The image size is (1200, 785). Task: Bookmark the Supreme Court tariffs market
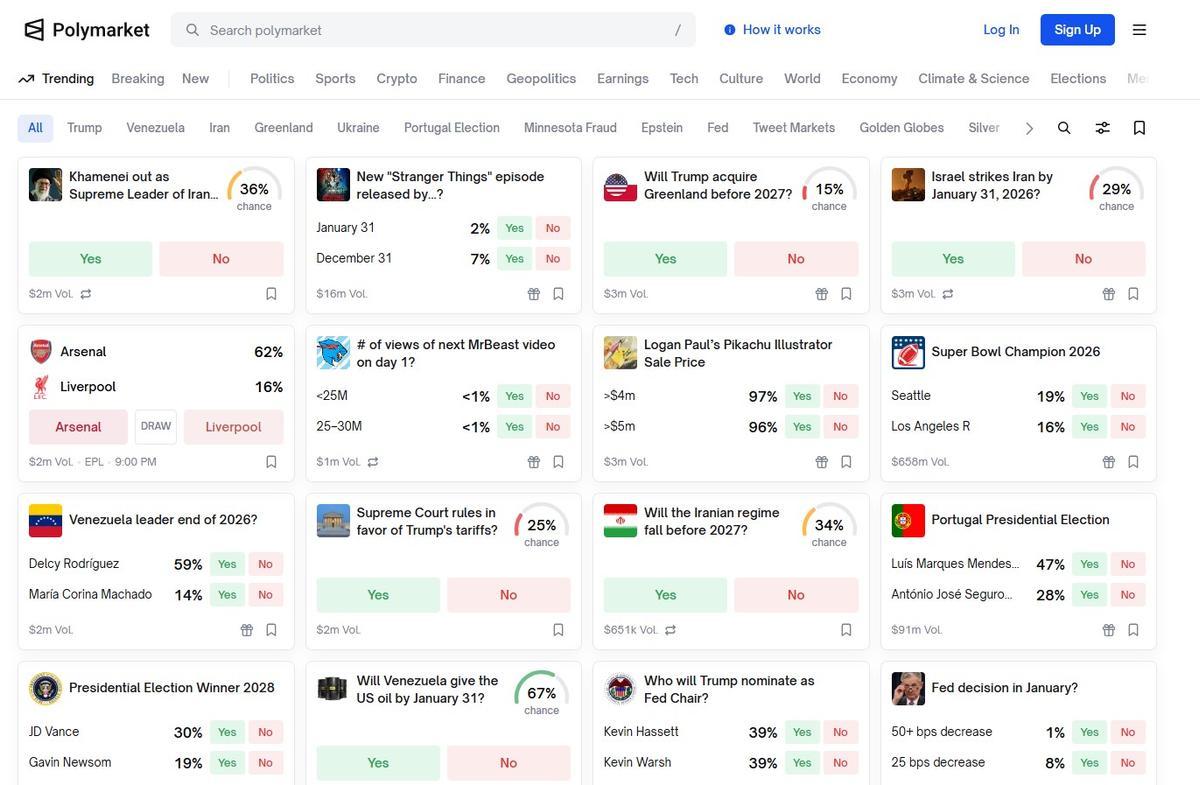pyautogui.click(x=558, y=630)
